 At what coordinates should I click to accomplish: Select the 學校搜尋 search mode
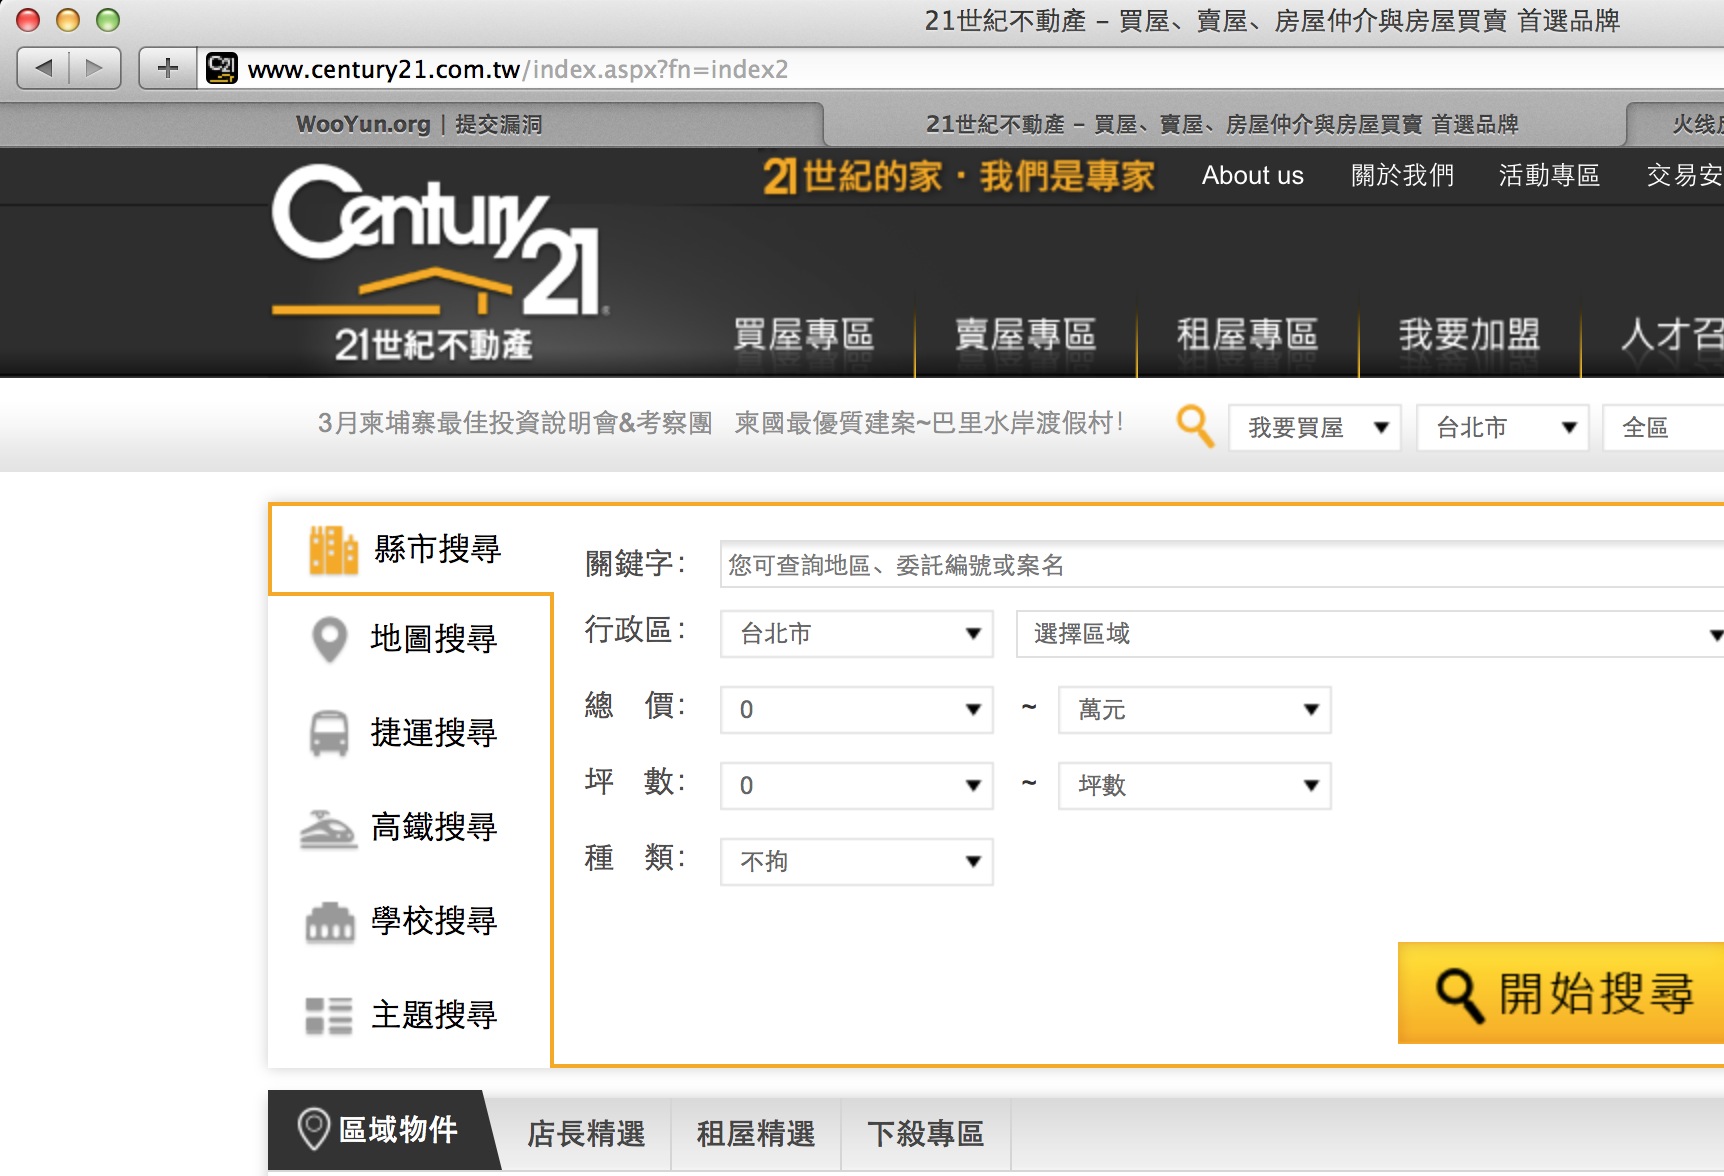pos(410,921)
